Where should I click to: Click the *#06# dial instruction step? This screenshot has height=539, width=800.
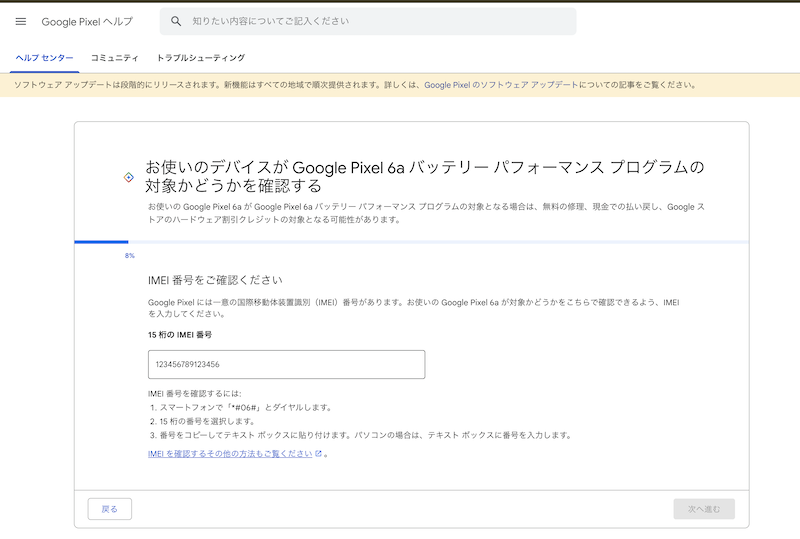pyautogui.click(x=240, y=407)
